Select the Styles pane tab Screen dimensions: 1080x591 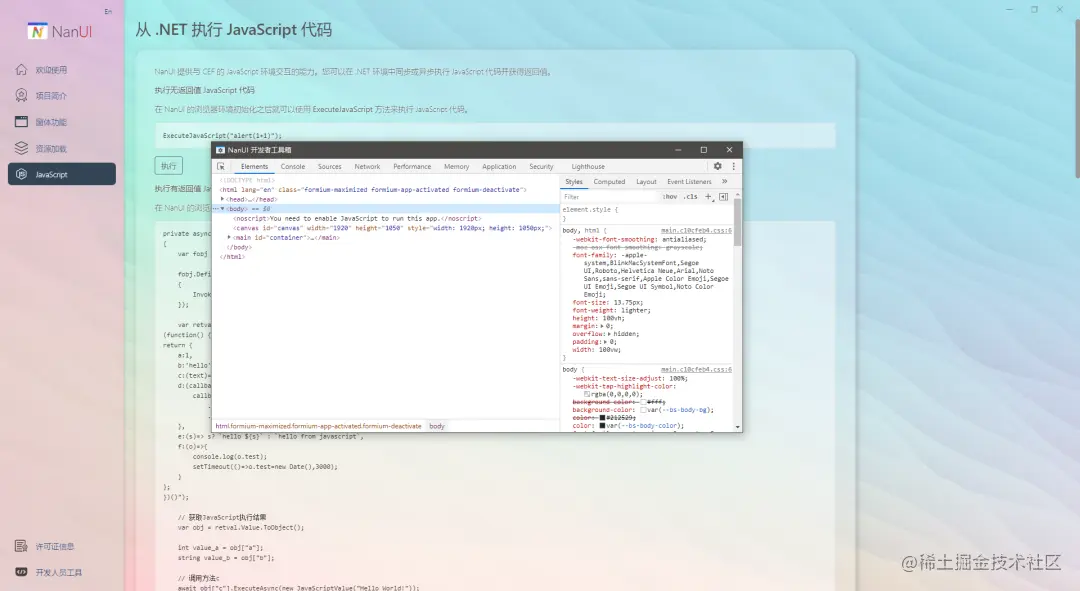click(x=574, y=182)
